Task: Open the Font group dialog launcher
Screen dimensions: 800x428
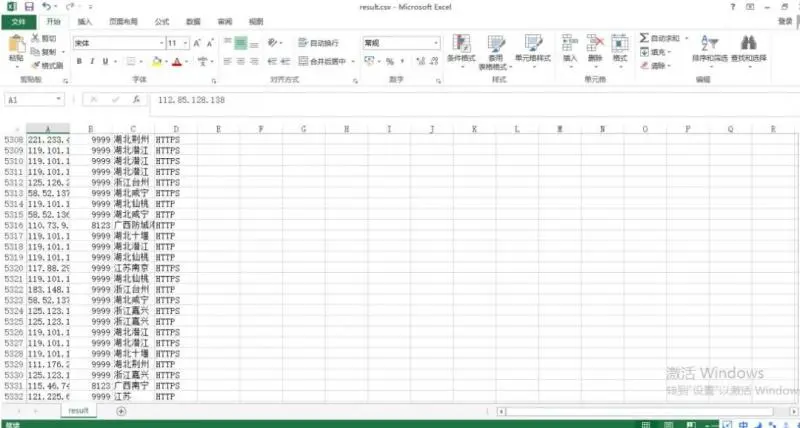Action: (x=214, y=81)
